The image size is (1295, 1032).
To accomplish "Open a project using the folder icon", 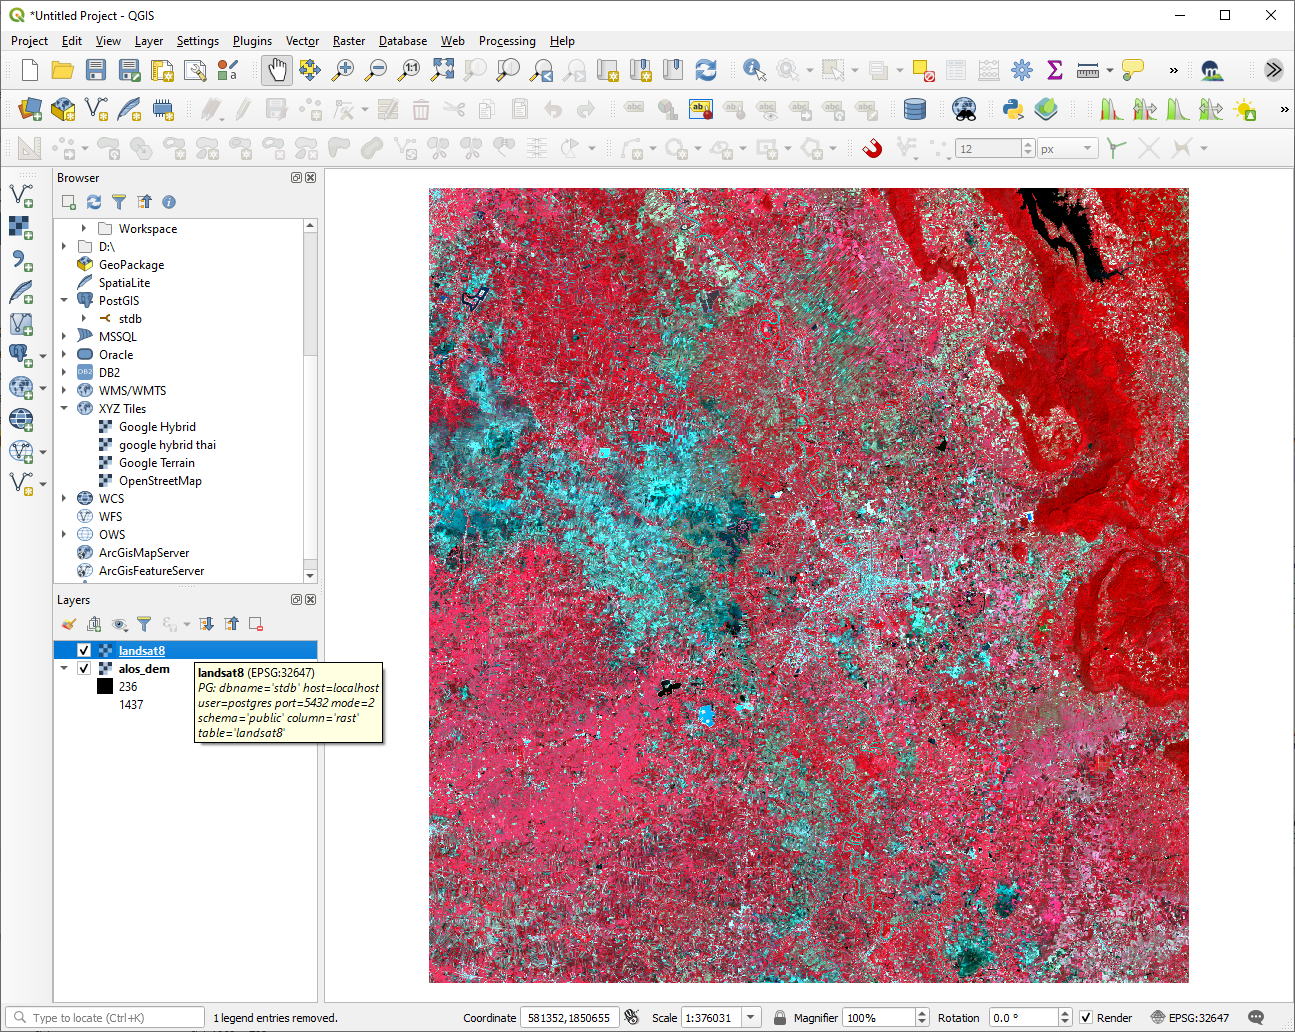I will (x=63, y=70).
